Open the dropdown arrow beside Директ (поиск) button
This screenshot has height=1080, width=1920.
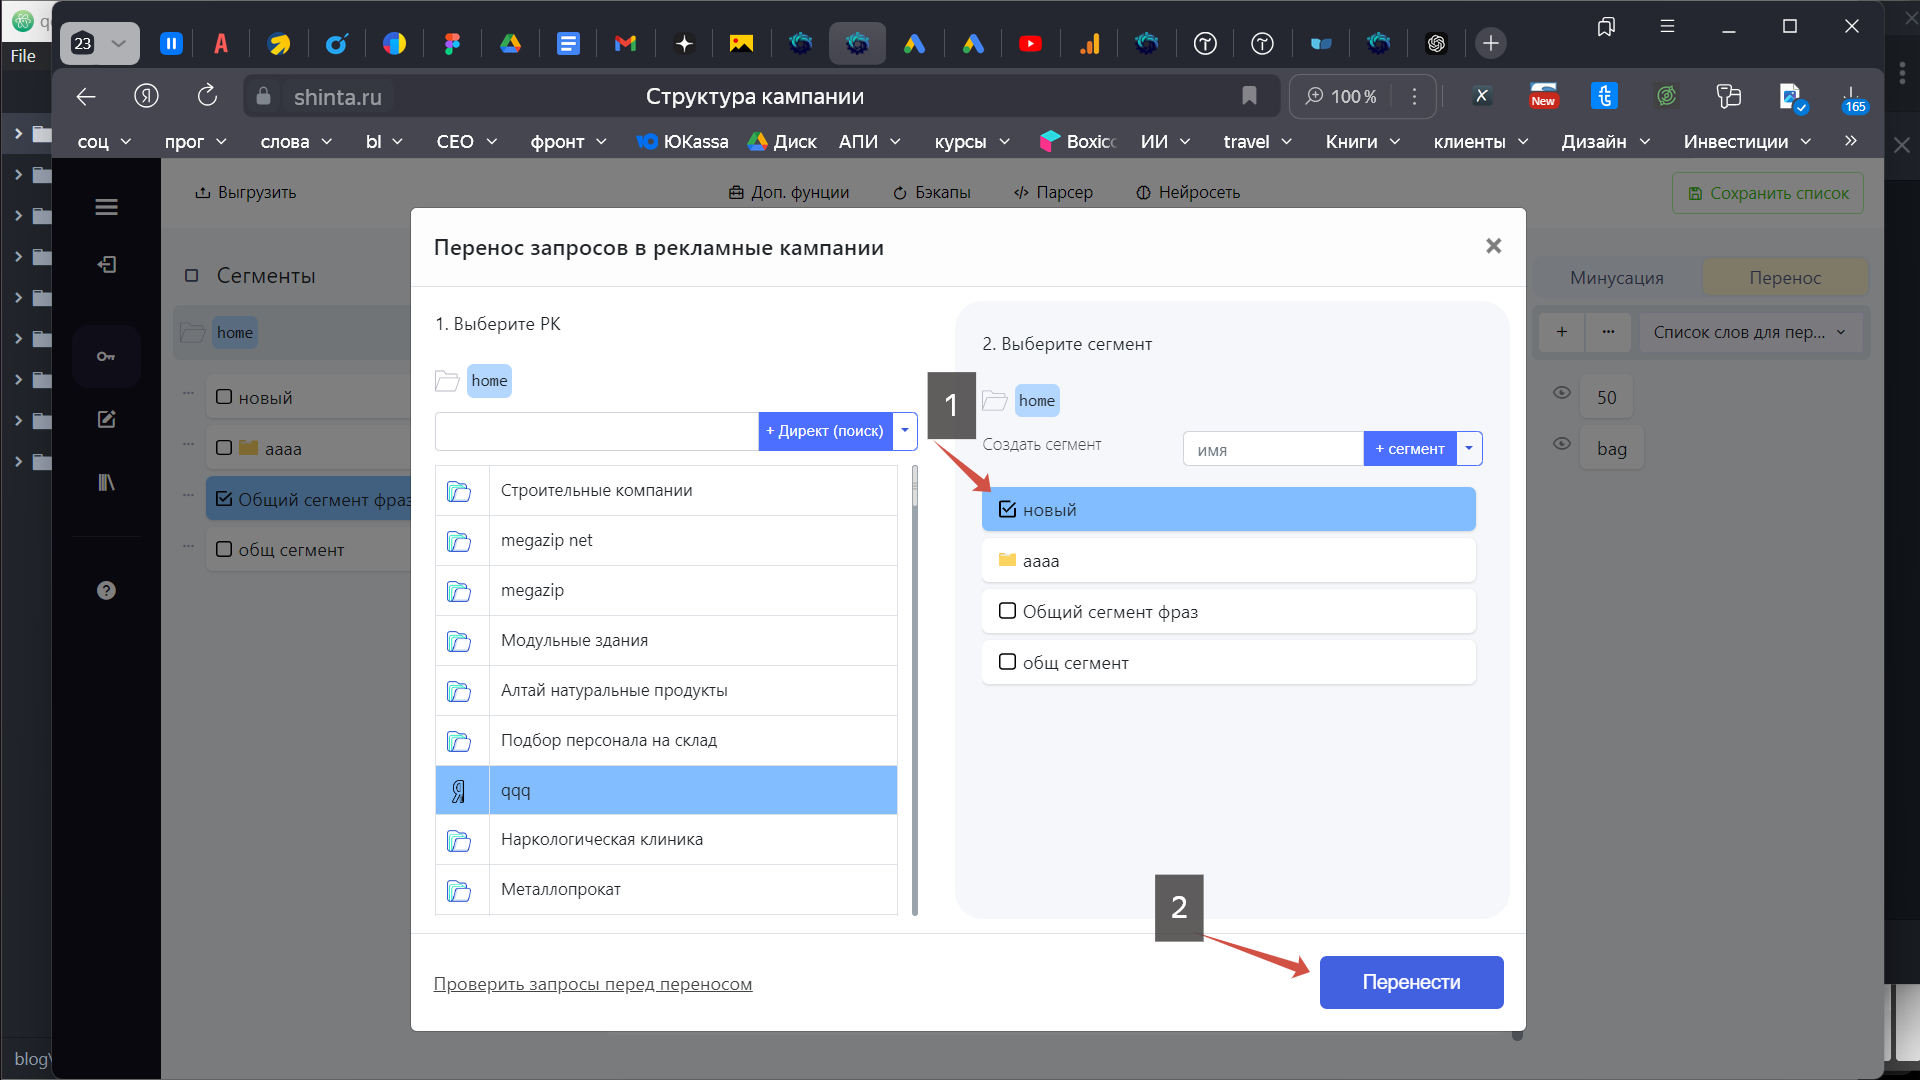tap(905, 431)
